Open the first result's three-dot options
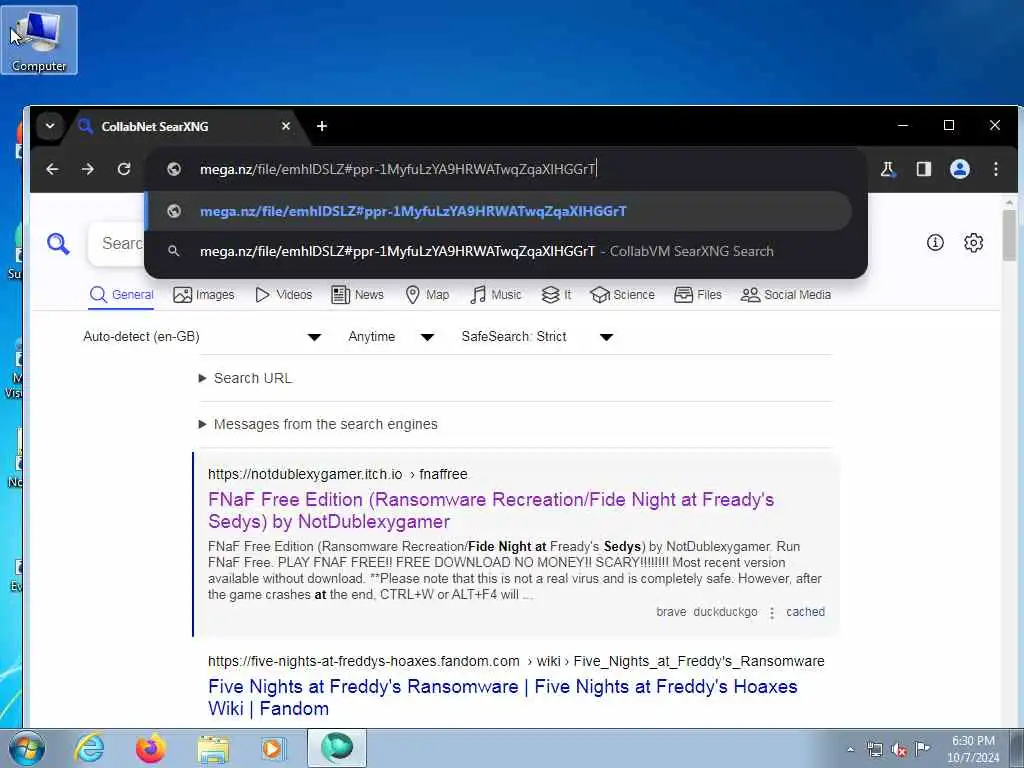Viewport: 1024px width, 768px height. point(772,613)
